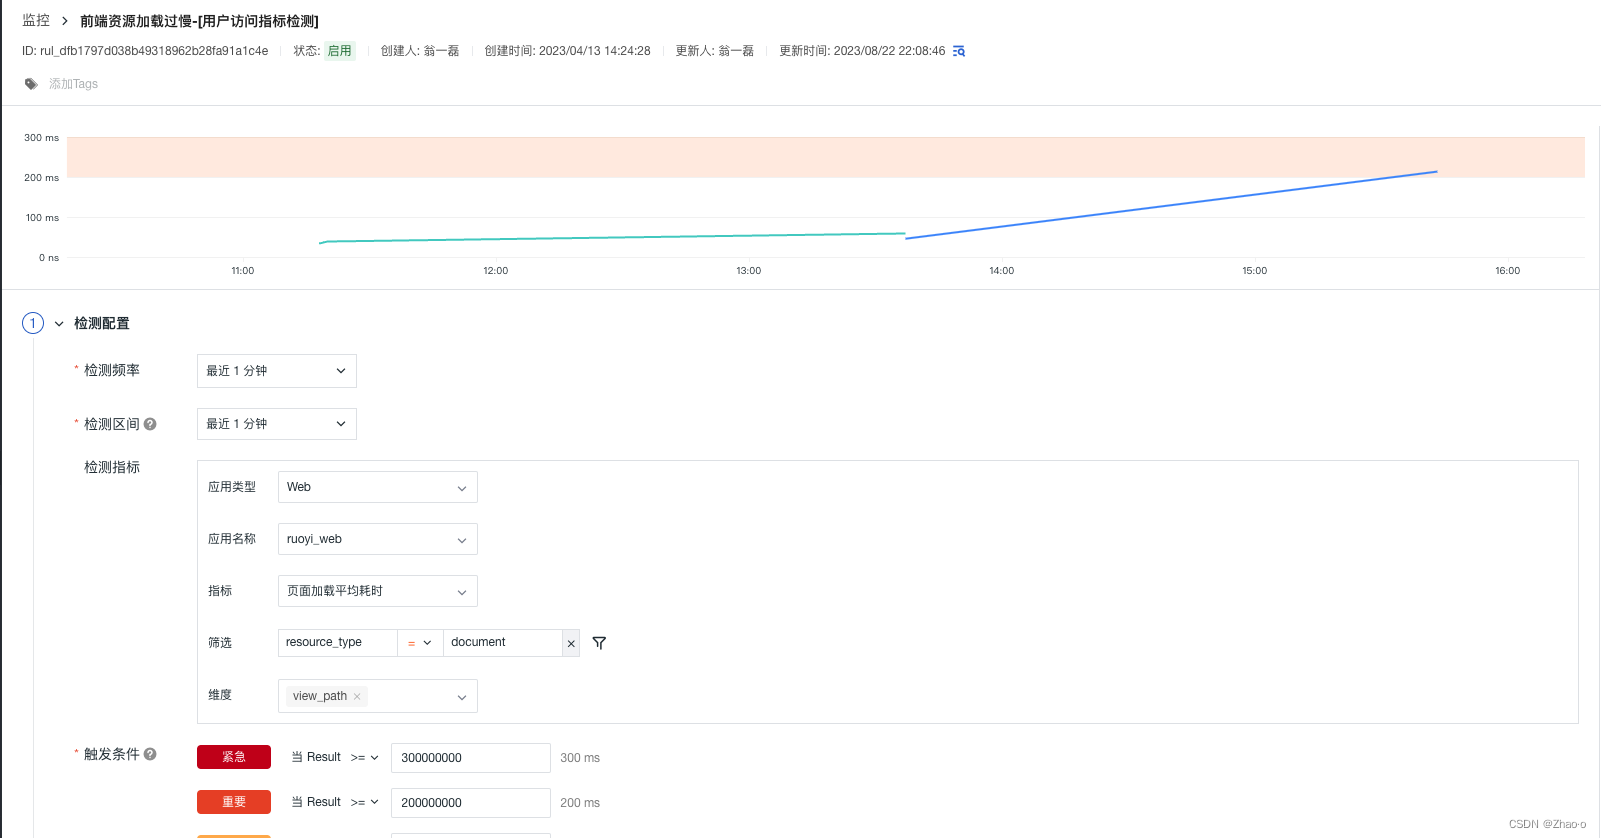The height and width of the screenshot is (838, 1601).
Task: Click the search-list icon after update time
Action: (959, 51)
